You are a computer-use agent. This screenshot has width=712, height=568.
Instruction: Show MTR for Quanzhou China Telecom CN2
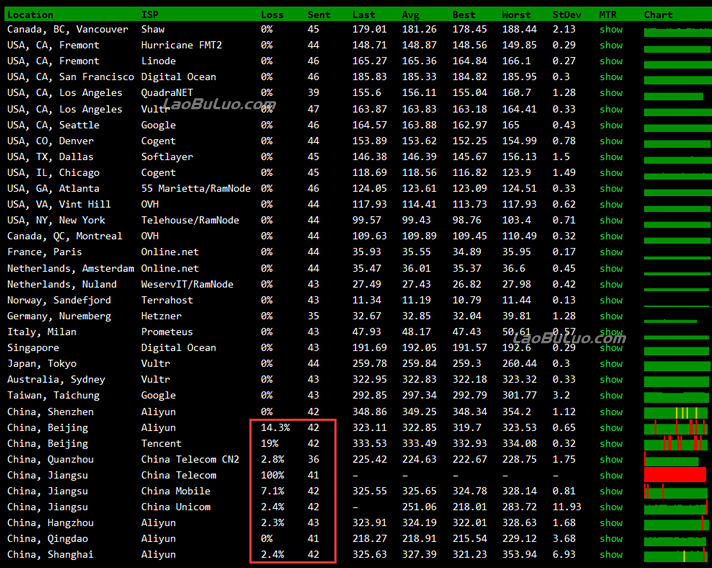(611, 460)
